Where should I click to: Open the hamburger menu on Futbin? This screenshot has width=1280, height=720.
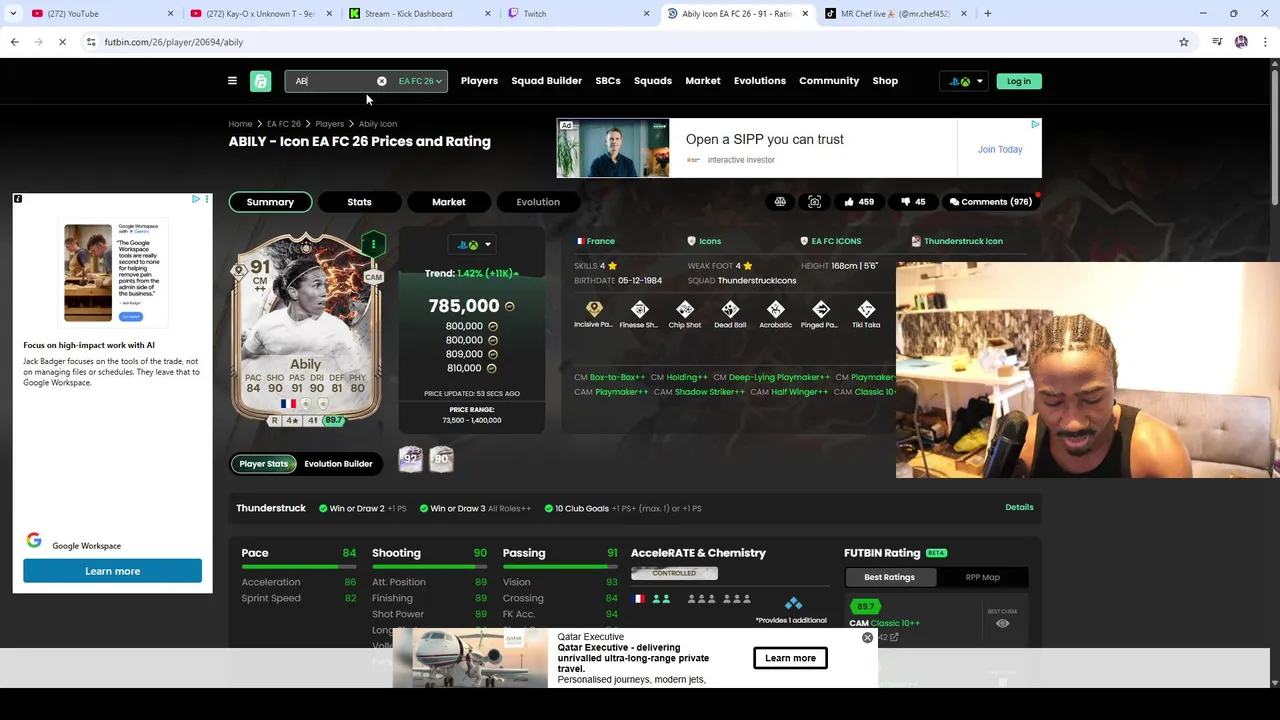coord(232,81)
